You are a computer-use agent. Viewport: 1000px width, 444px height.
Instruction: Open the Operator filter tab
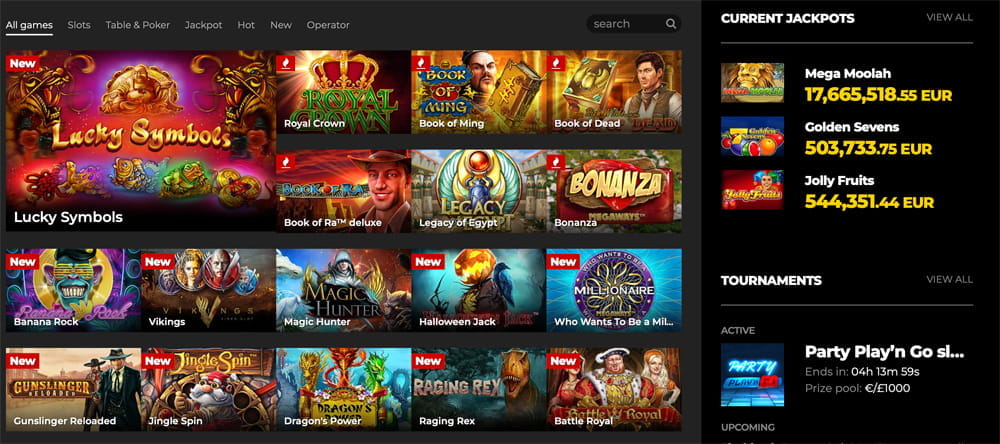click(x=328, y=25)
